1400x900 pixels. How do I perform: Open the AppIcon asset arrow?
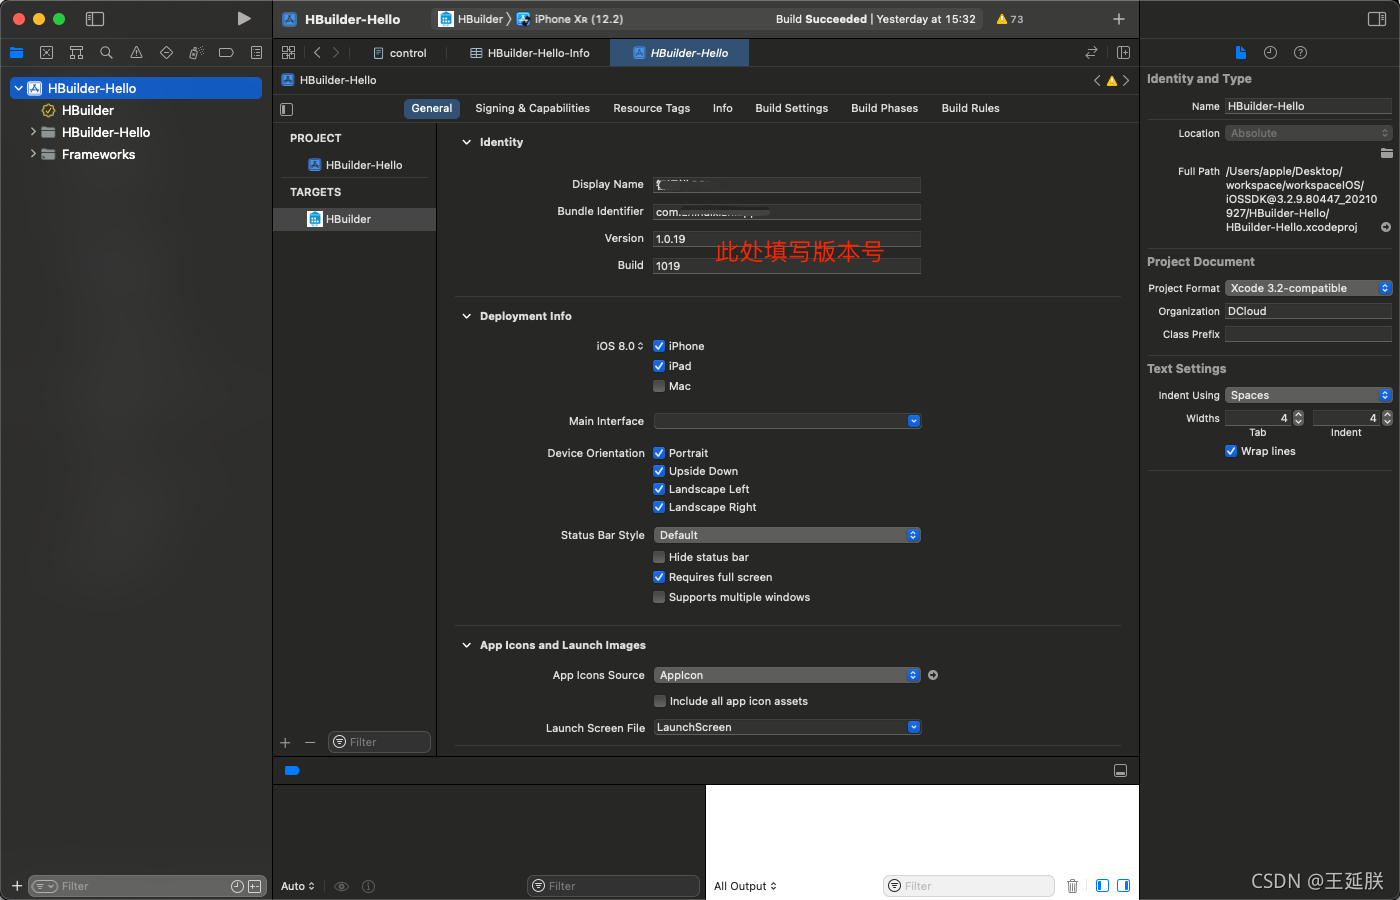(933, 675)
